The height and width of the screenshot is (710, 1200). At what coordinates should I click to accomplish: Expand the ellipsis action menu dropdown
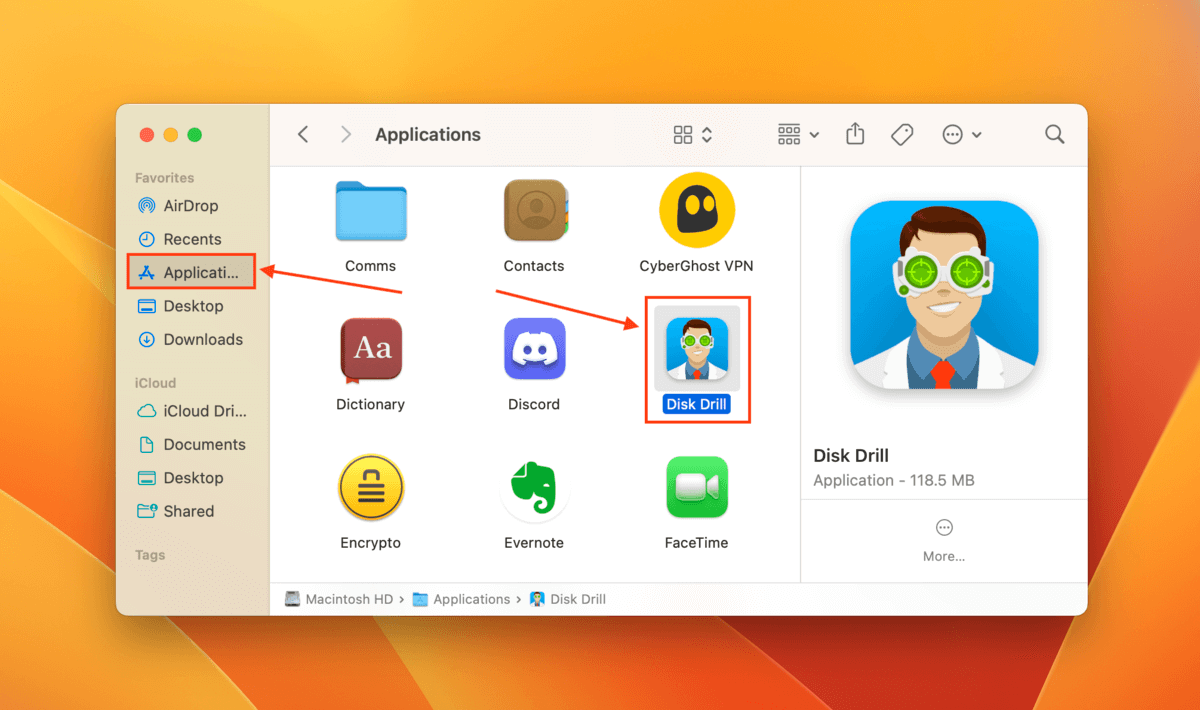pyautogui.click(x=962, y=134)
